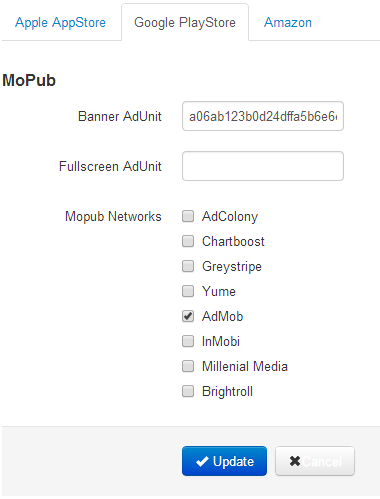Tick the Greystripe checkbox
The width and height of the screenshot is (380, 499).
click(x=188, y=266)
